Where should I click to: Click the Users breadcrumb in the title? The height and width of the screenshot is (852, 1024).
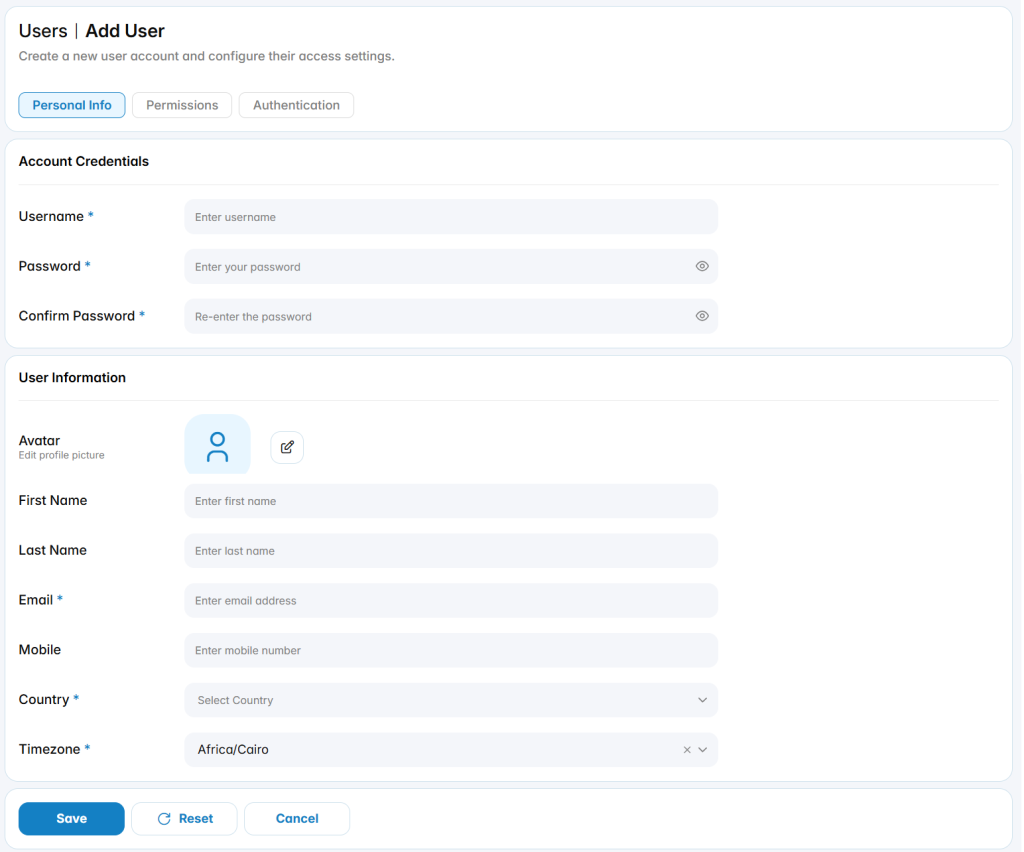[x=43, y=31]
